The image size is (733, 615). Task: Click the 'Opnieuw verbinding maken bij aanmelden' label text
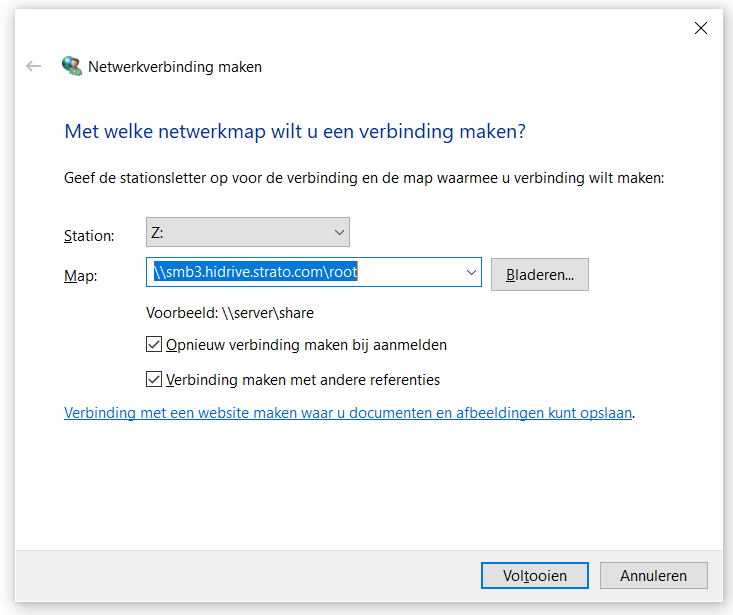[x=306, y=345]
